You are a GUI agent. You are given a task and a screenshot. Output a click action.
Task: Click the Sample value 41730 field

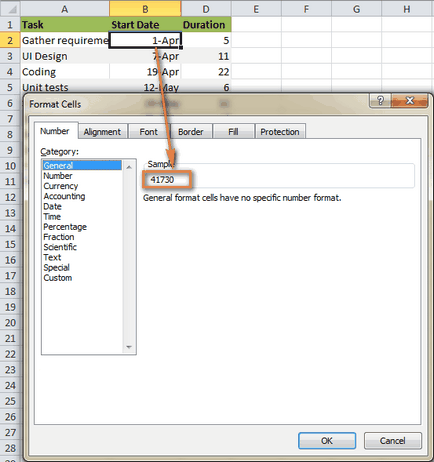pyautogui.click(x=167, y=180)
